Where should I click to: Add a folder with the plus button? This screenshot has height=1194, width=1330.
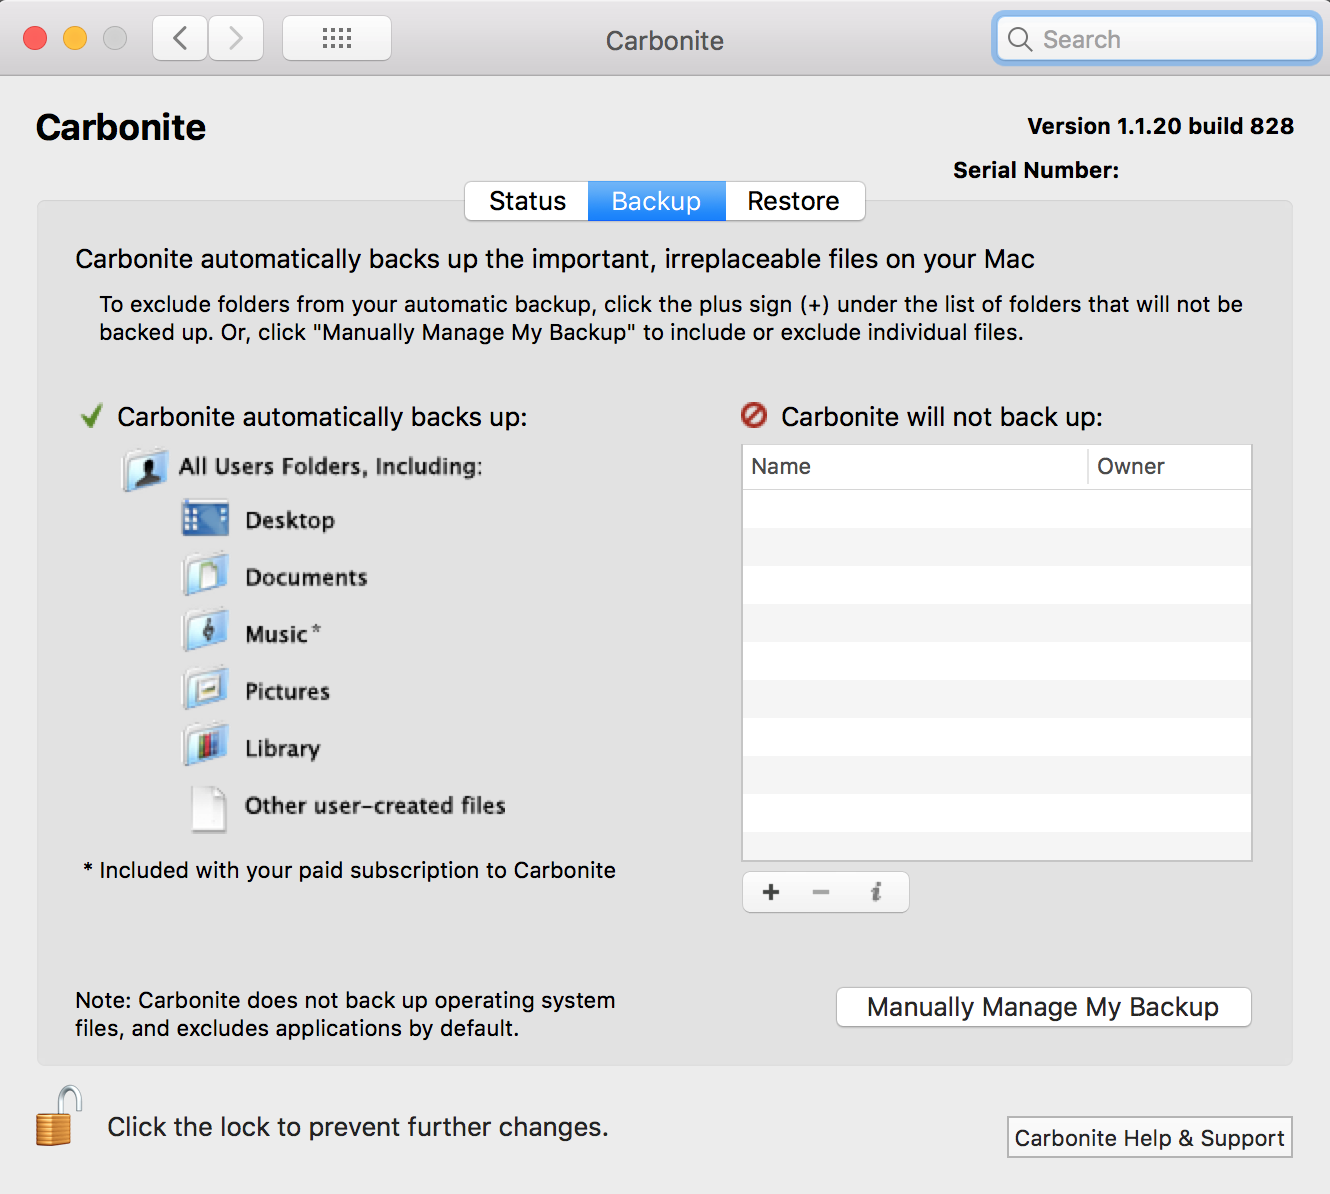coord(771,891)
